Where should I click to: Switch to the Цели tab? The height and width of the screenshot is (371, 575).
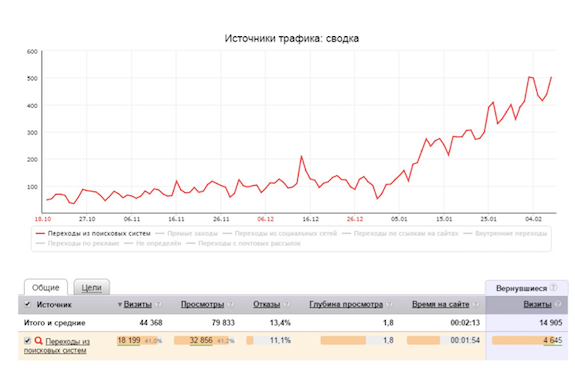tap(91, 287)
